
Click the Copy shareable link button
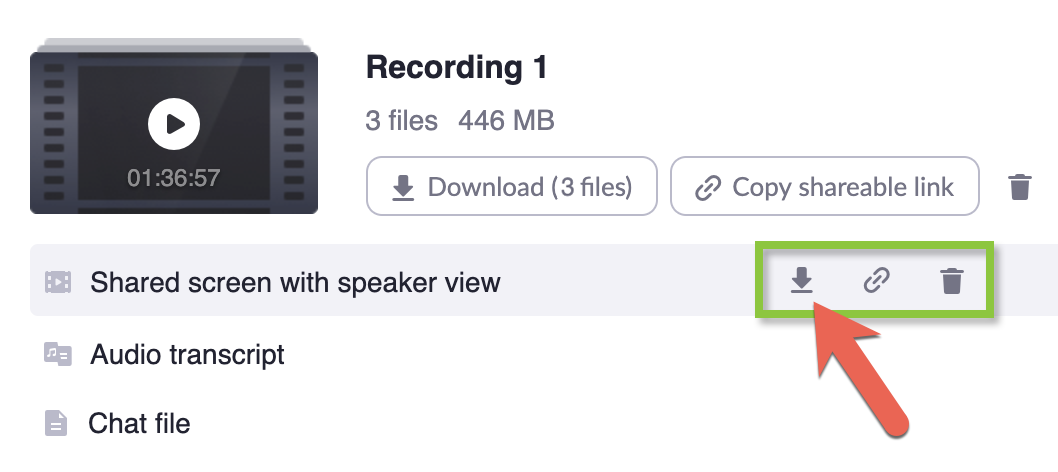click(x=824, y=186)
